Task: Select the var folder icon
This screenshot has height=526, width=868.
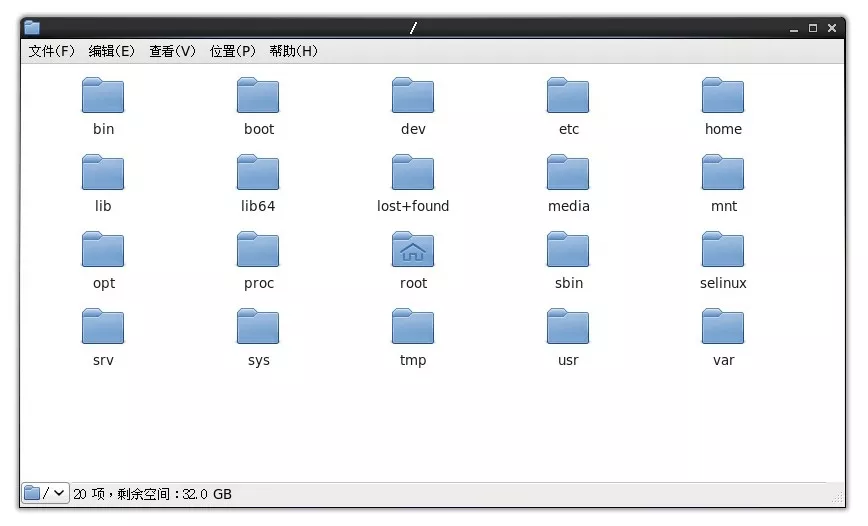Action: click(723, 326)
